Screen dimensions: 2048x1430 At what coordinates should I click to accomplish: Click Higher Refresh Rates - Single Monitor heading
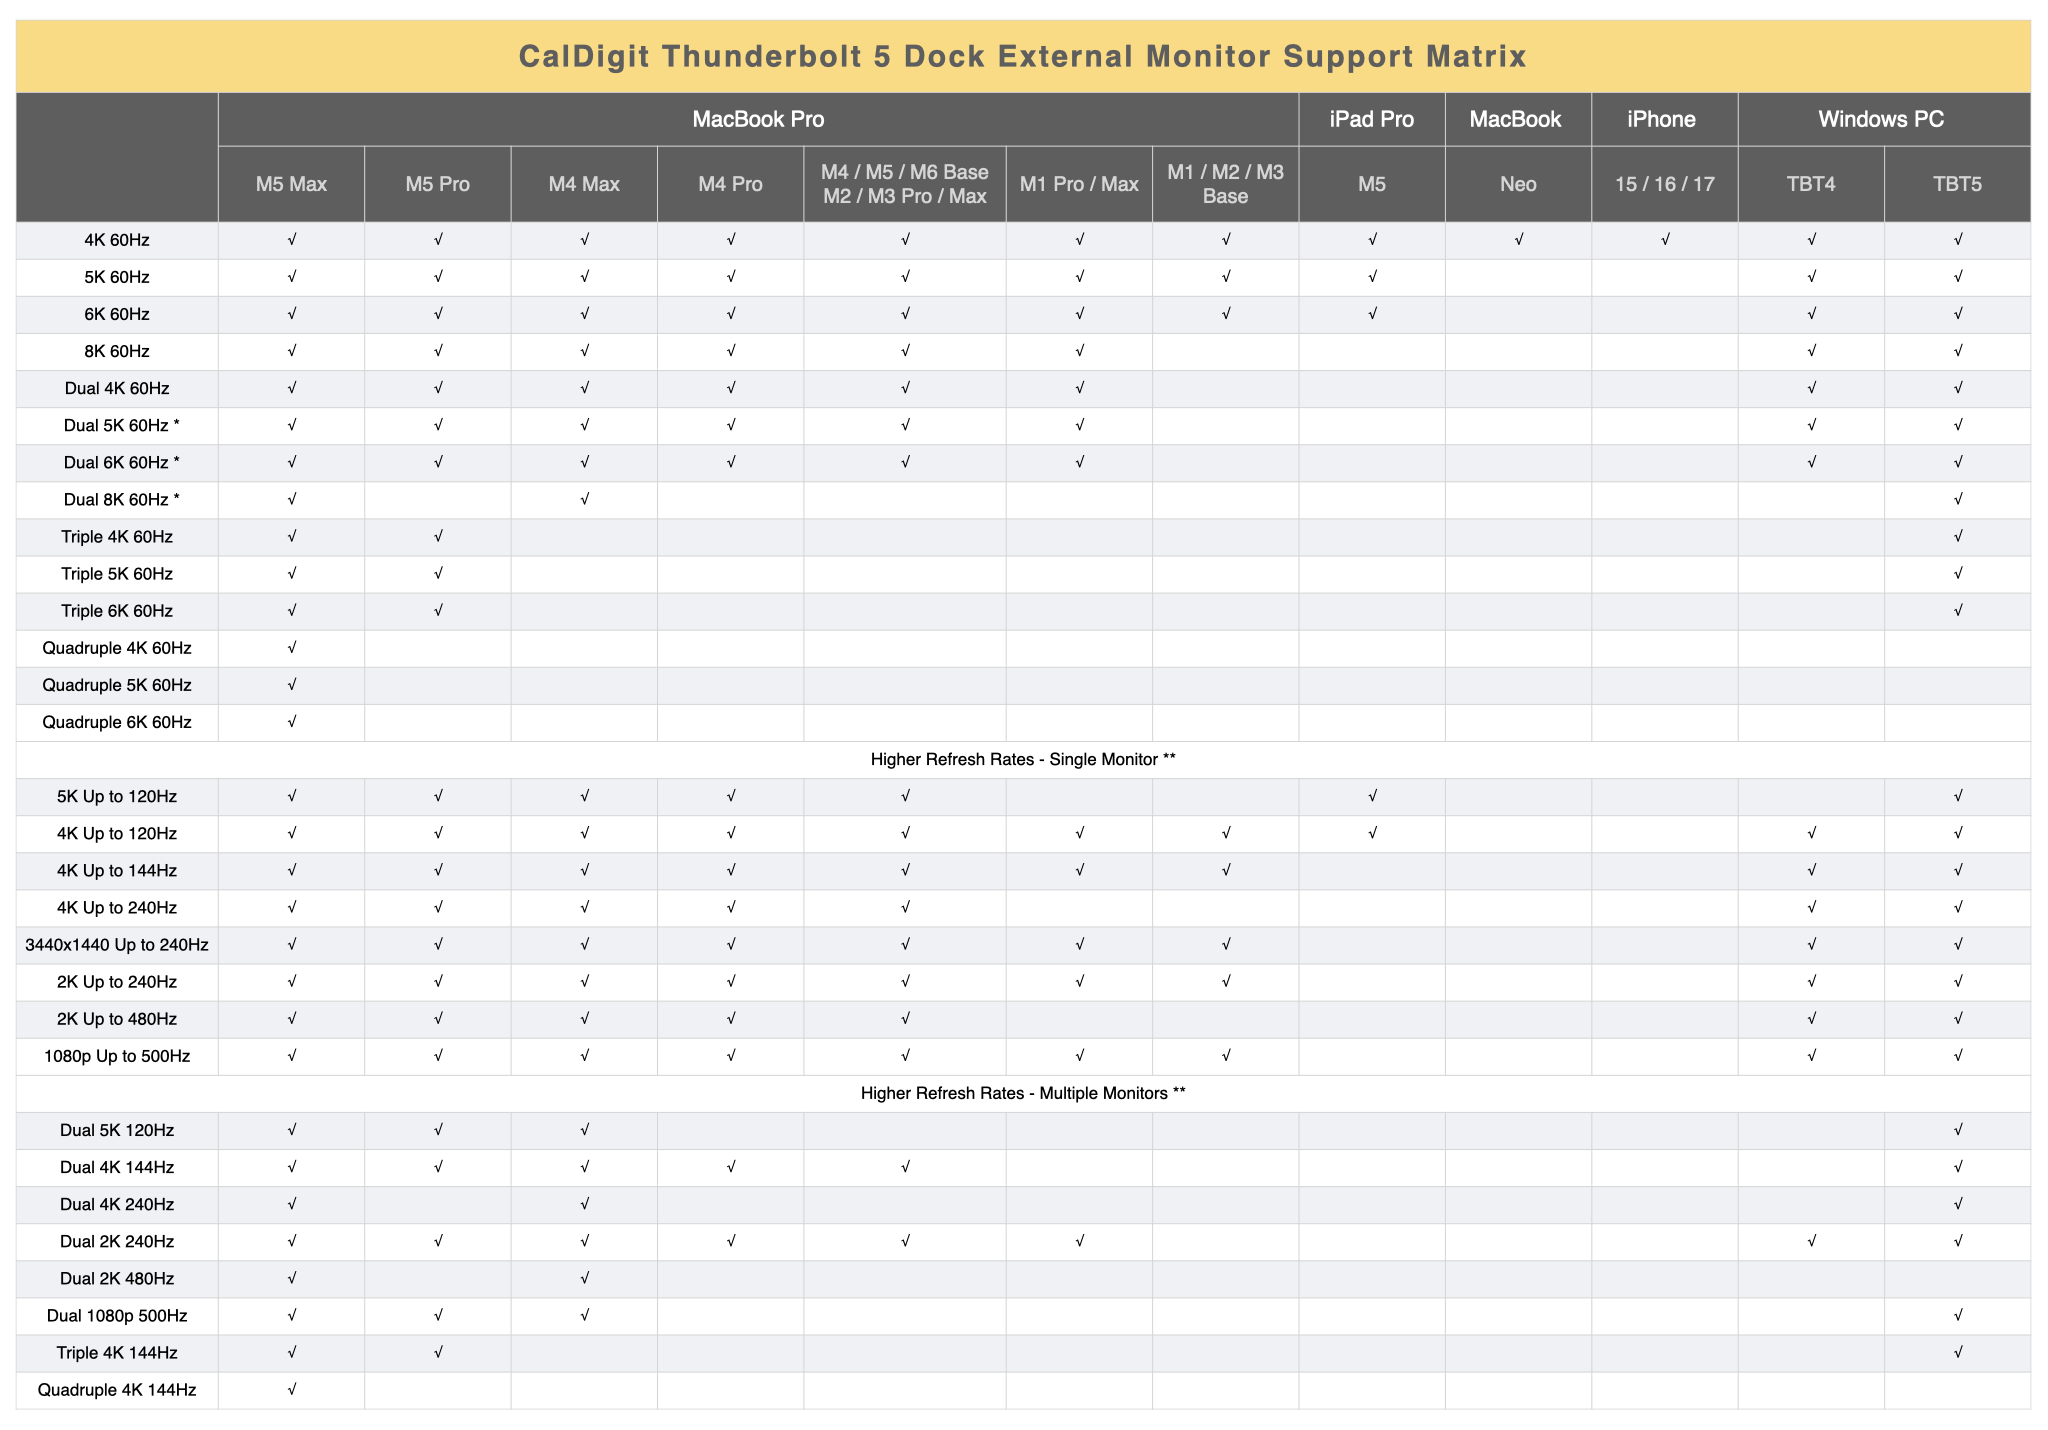point(1022,760)
